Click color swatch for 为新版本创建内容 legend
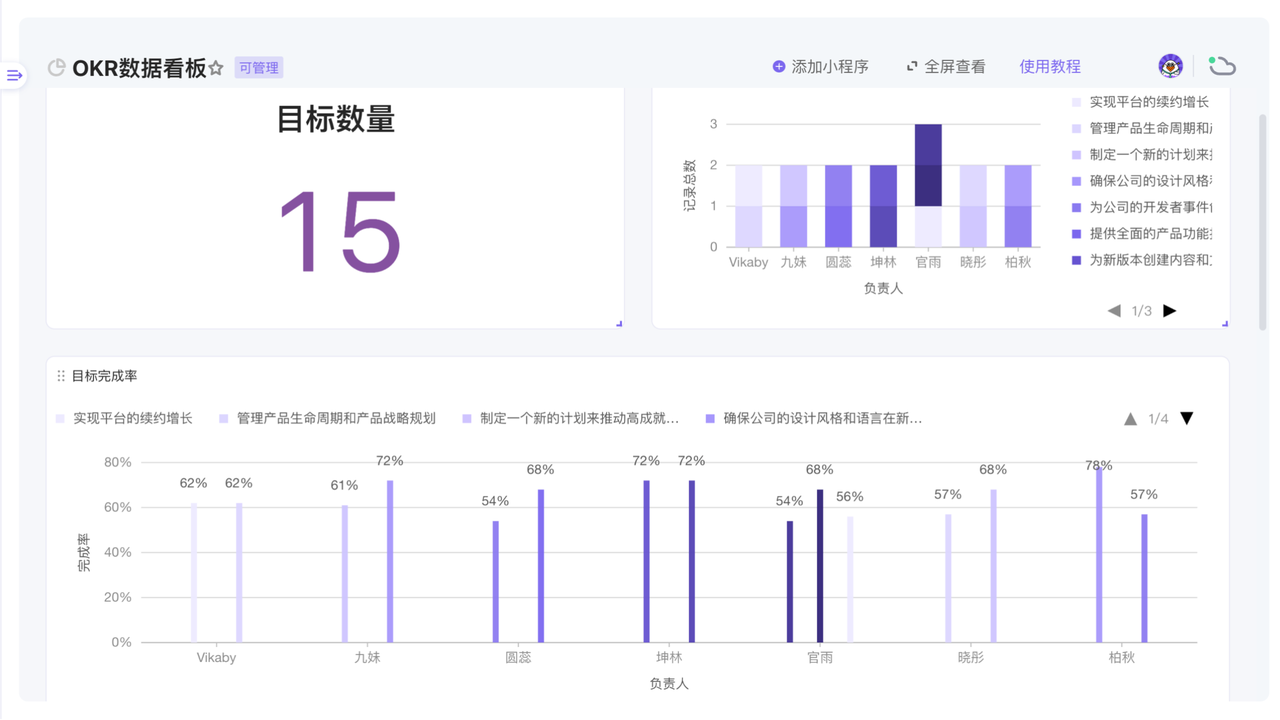 click(x=1077, y=260)
